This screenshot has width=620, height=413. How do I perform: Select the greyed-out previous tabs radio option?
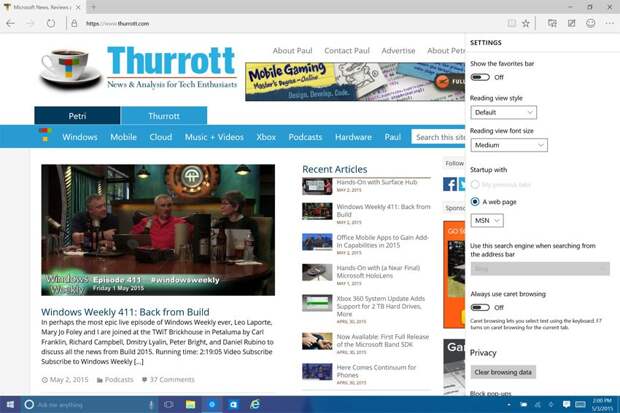point(475,184)
